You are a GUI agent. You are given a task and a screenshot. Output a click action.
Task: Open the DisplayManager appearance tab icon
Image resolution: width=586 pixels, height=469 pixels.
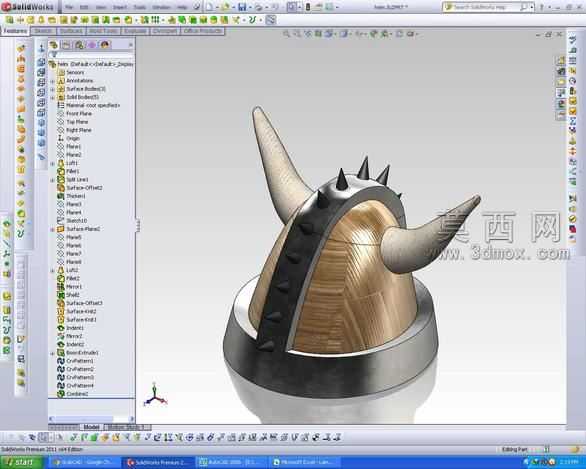click(x=105, y=45)
